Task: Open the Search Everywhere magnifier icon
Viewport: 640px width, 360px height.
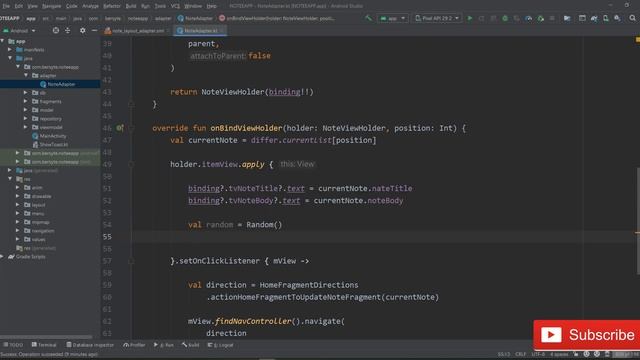Action: click(x=632, y=18)
